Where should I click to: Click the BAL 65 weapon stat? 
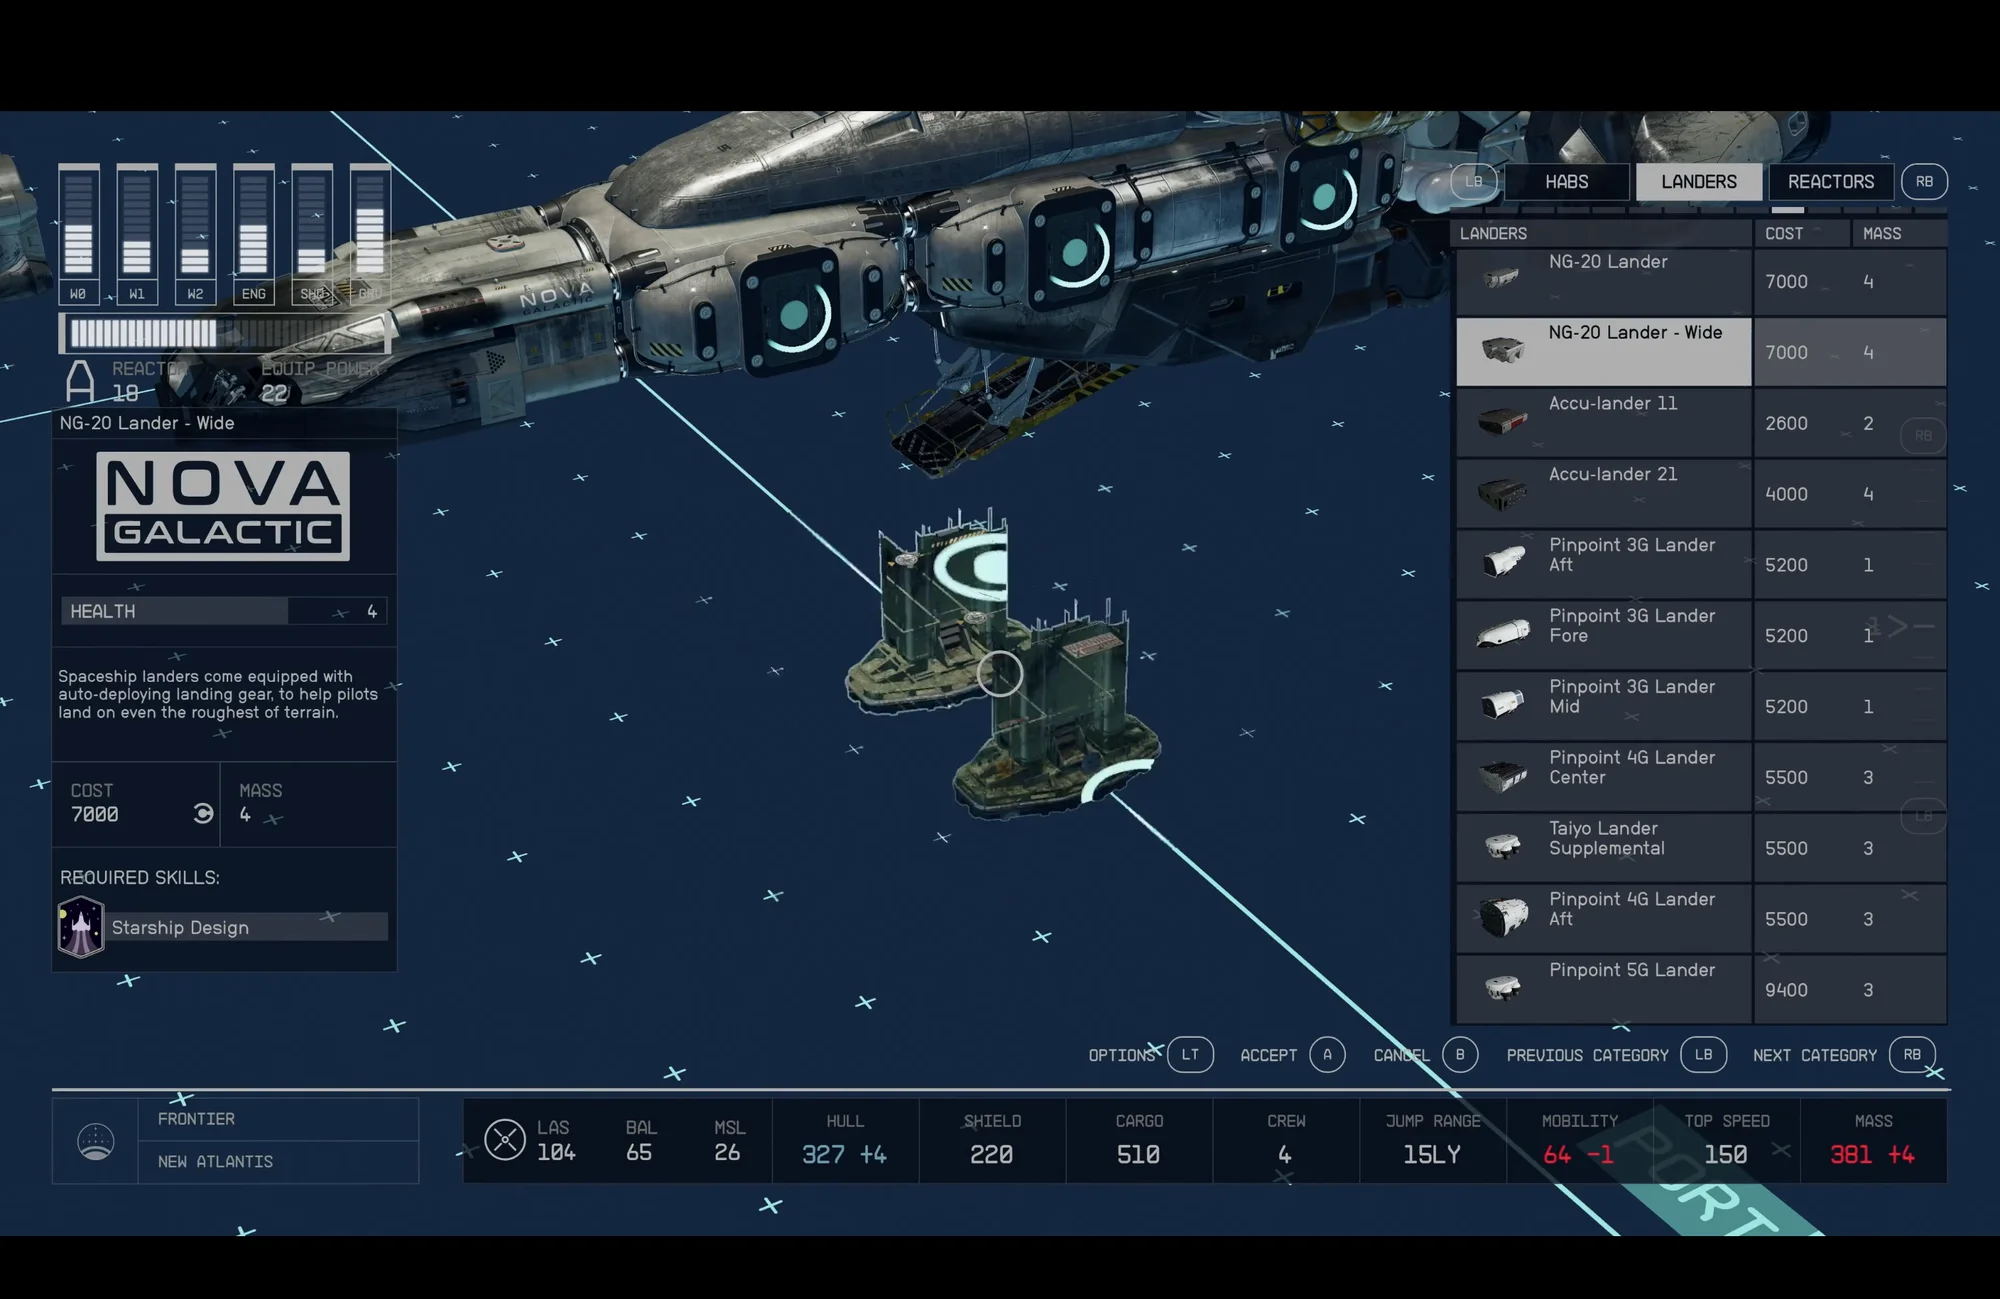[x=640, y=1141]
